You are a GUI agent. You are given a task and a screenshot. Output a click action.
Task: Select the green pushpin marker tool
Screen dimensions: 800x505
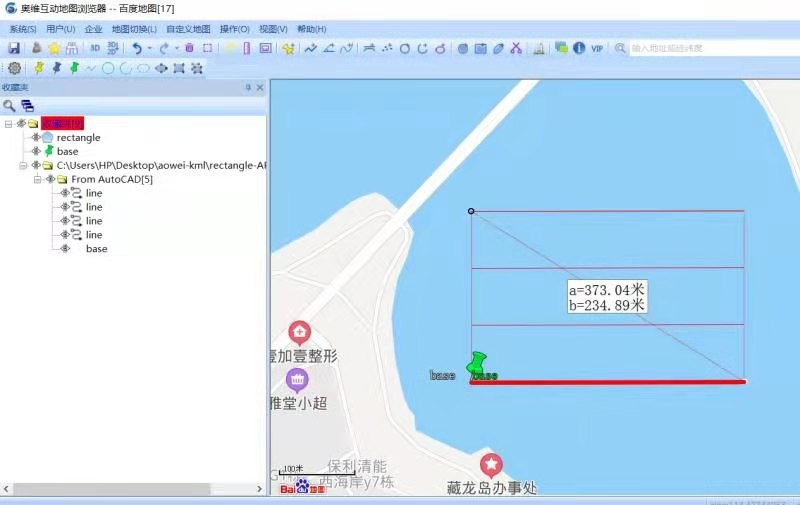[74, 68]
